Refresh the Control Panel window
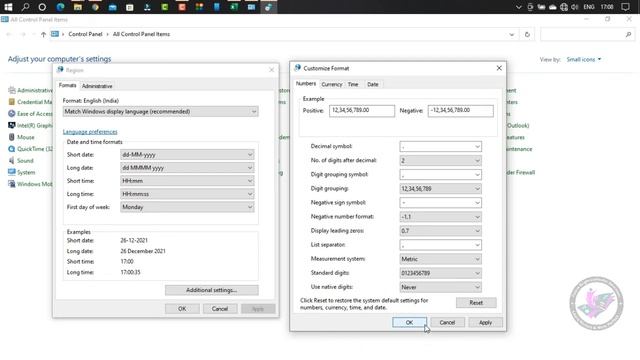 527,35
